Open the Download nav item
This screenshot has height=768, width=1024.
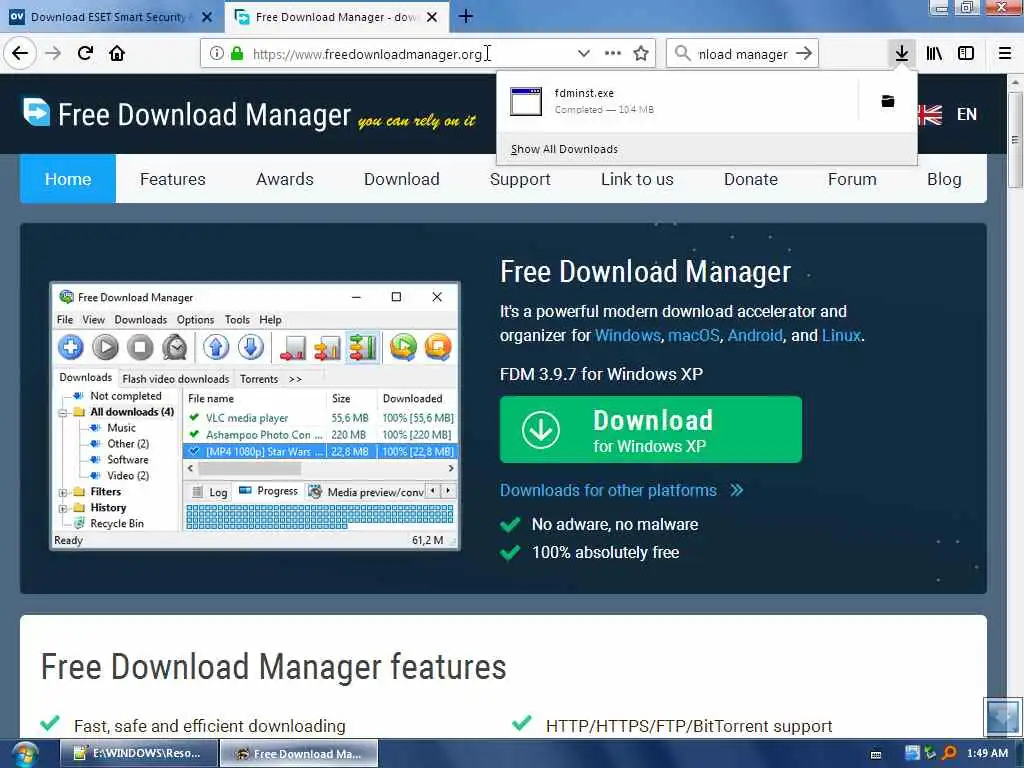pyautogui.click(x=402, y=179)
